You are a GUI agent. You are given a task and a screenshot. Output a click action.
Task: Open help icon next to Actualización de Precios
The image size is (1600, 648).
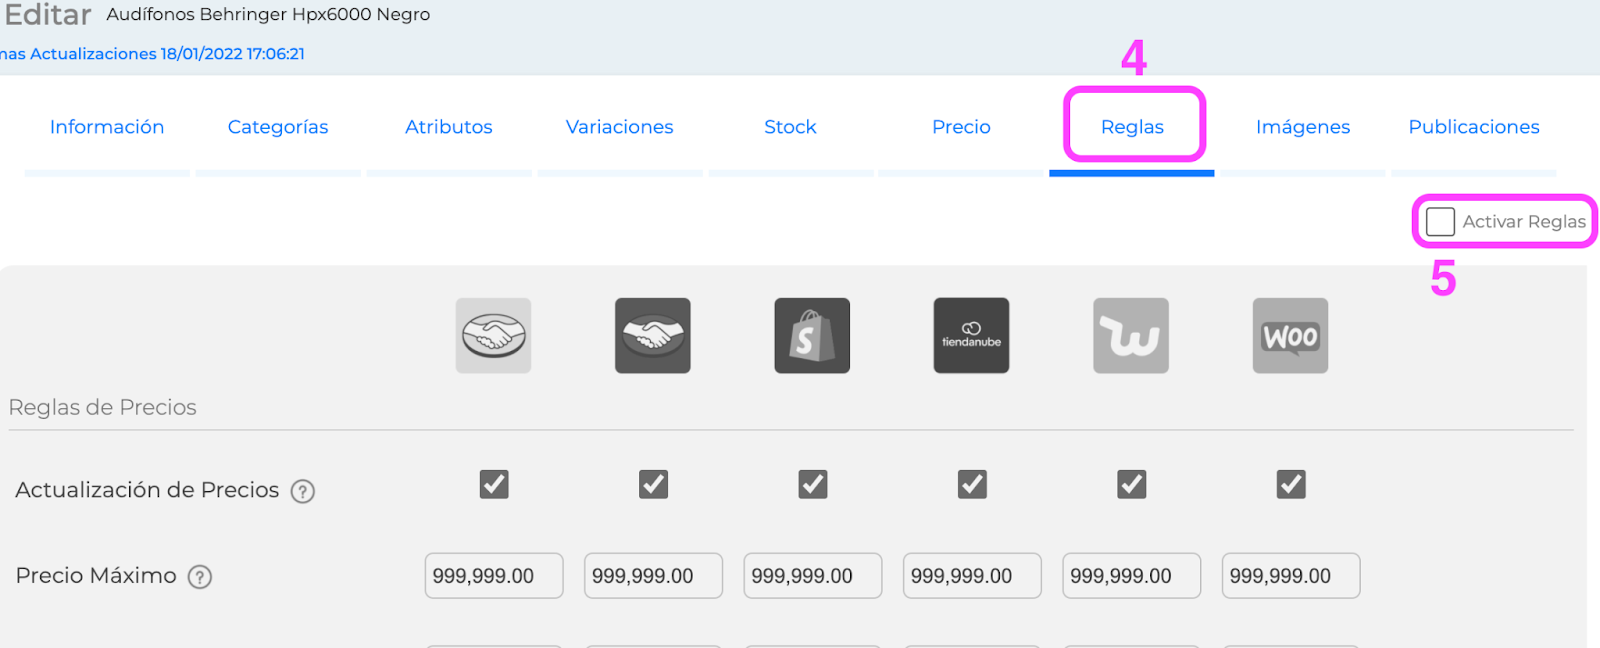pyautogui.click(x=303, y=491)
